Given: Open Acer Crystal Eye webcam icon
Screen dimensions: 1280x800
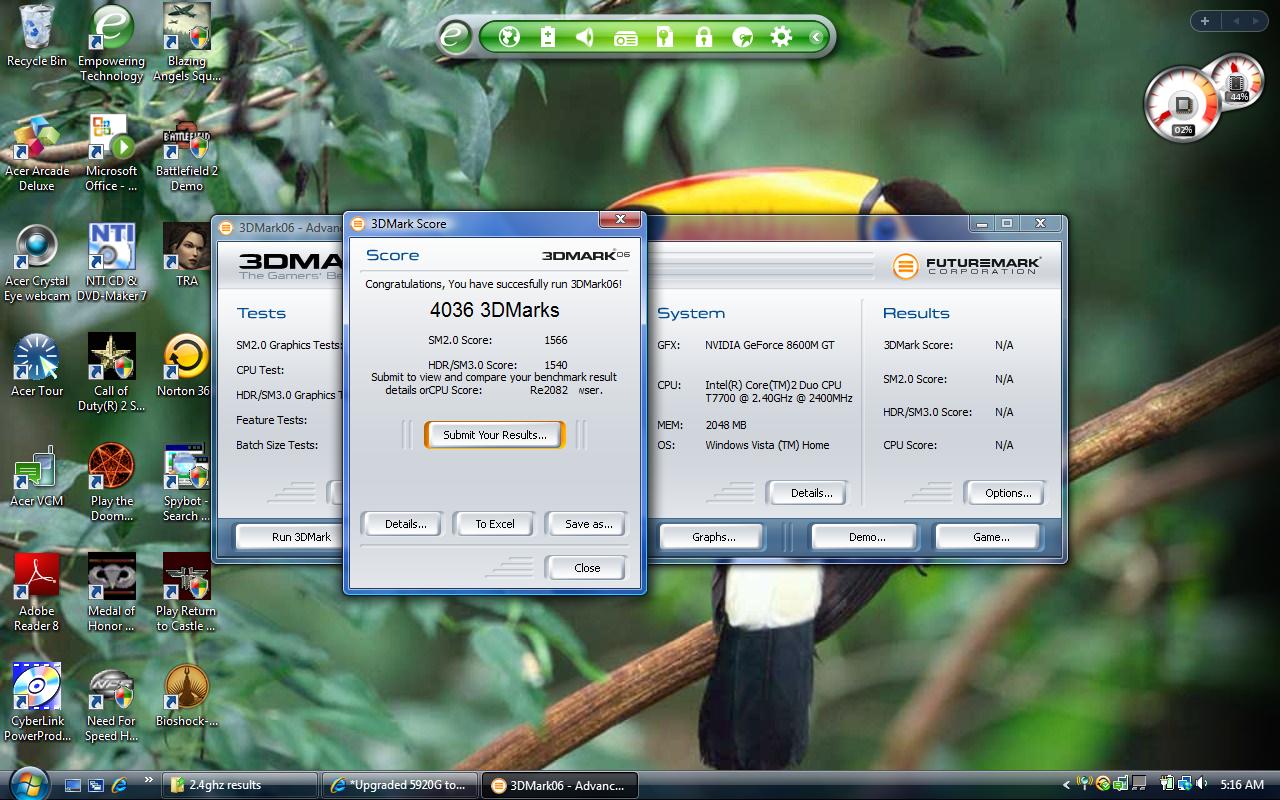Looking at the screenshot, I should pos(37,262).
